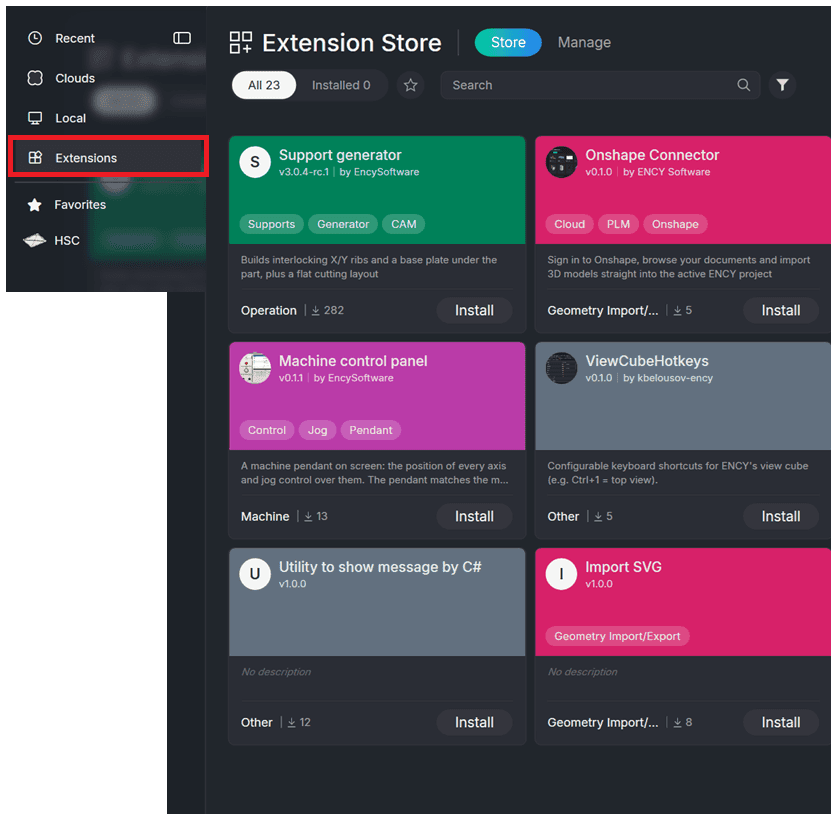Install the Support generator extension

pyautogui.click(x=475, y=310)
